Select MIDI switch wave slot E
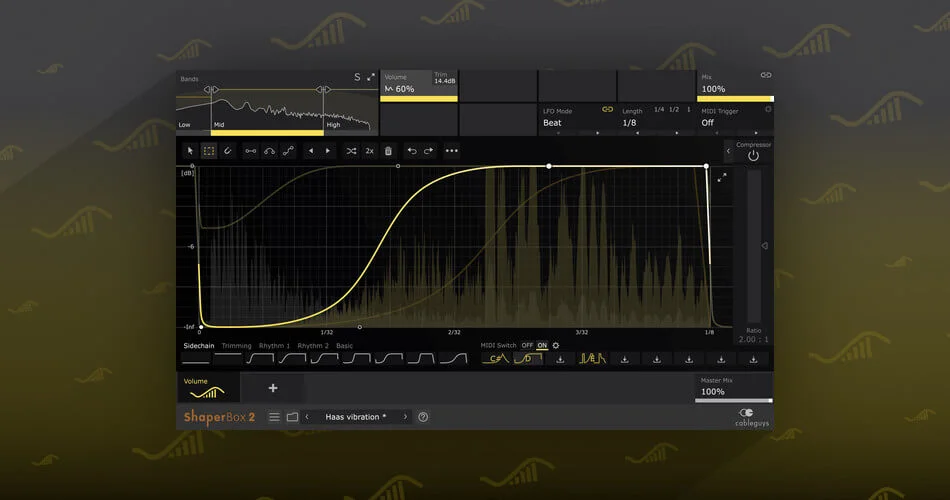The height and width of the screenshot is (500, 950). [x=592, y=359]
